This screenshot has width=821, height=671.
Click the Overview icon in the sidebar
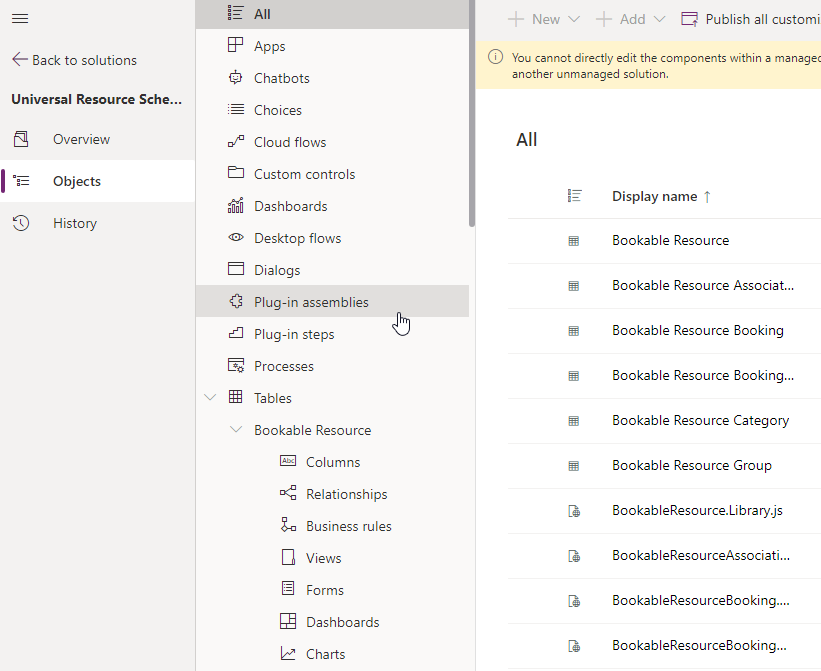click(x=21, y=139)
